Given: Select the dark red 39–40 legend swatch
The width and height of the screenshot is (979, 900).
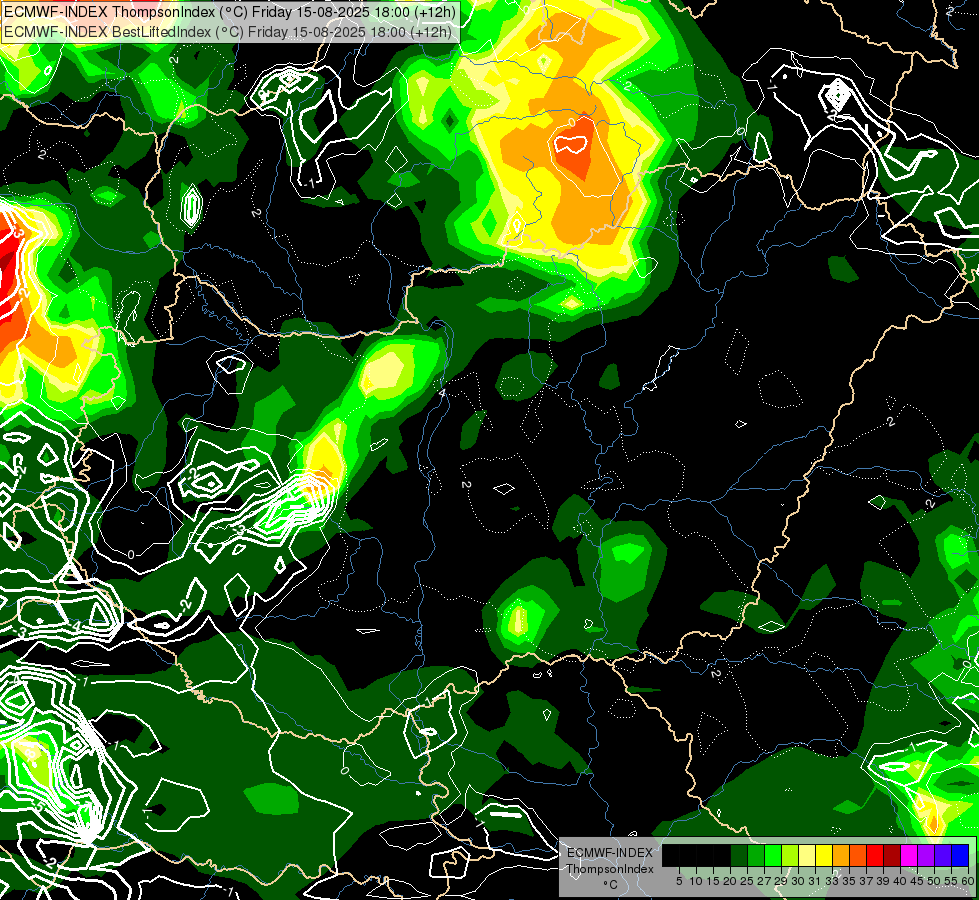Looking at the screenshot, I should (892, 855).
